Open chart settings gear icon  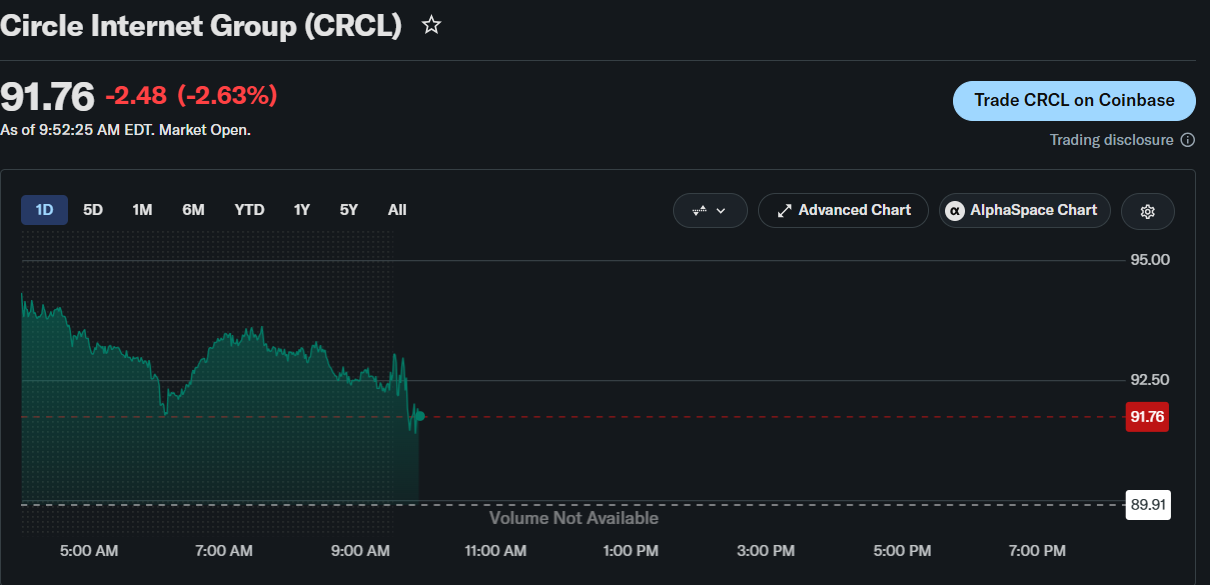(x=1148, y=211)
